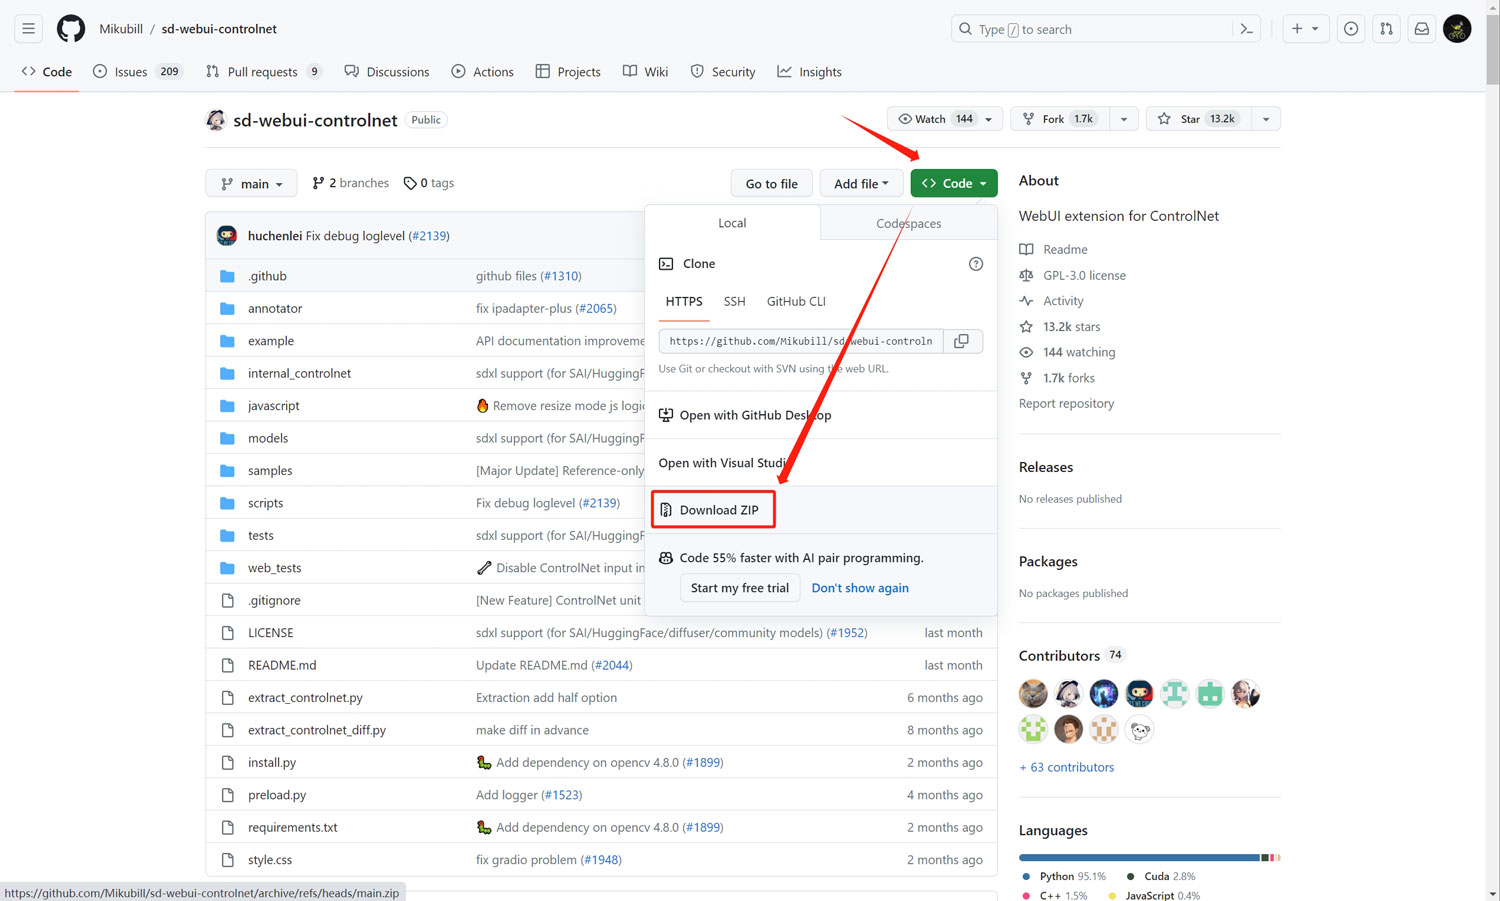This screenshot has width=1500, height=901.
Task: Open the README.md file
Action: [282, 665]
